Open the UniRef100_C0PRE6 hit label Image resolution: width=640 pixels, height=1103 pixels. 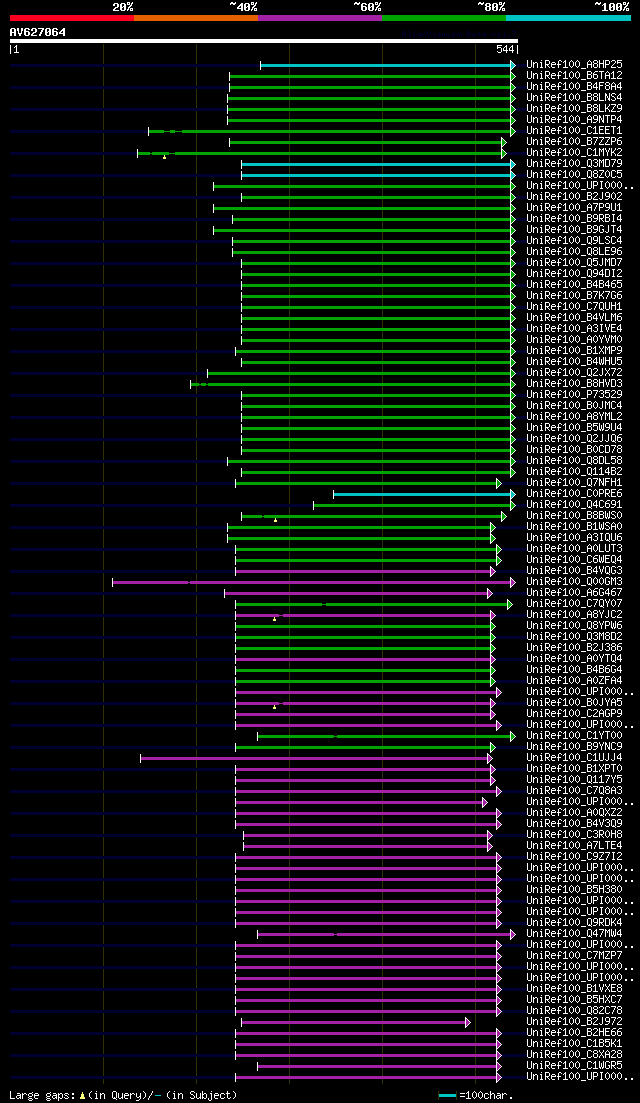[574, 494]
